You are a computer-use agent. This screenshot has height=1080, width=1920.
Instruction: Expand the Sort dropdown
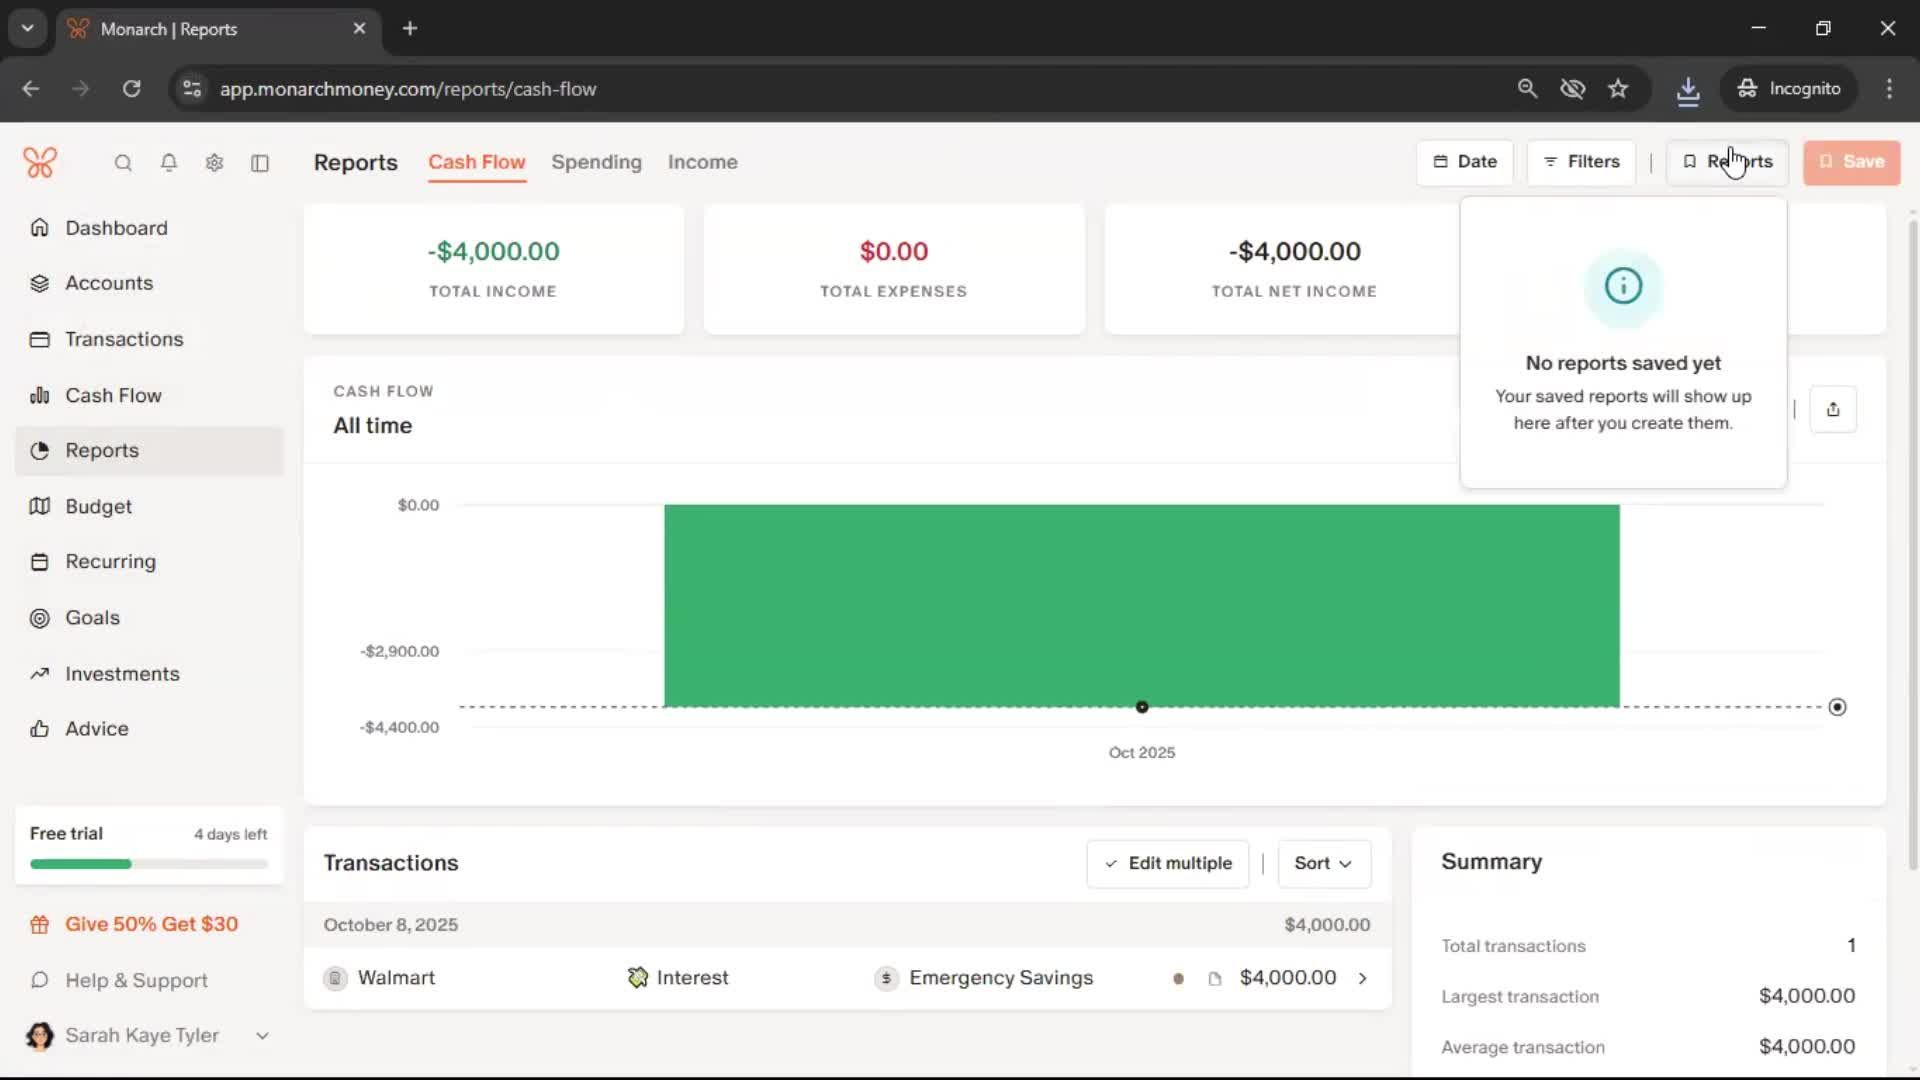(x=1323, y=863)
